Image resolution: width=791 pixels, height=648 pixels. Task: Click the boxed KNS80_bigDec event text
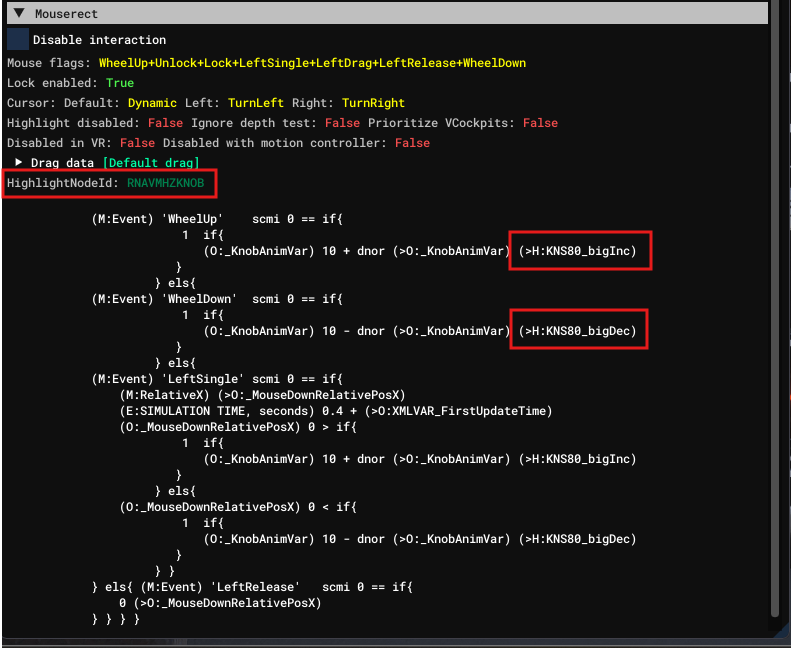click(579, 330)
